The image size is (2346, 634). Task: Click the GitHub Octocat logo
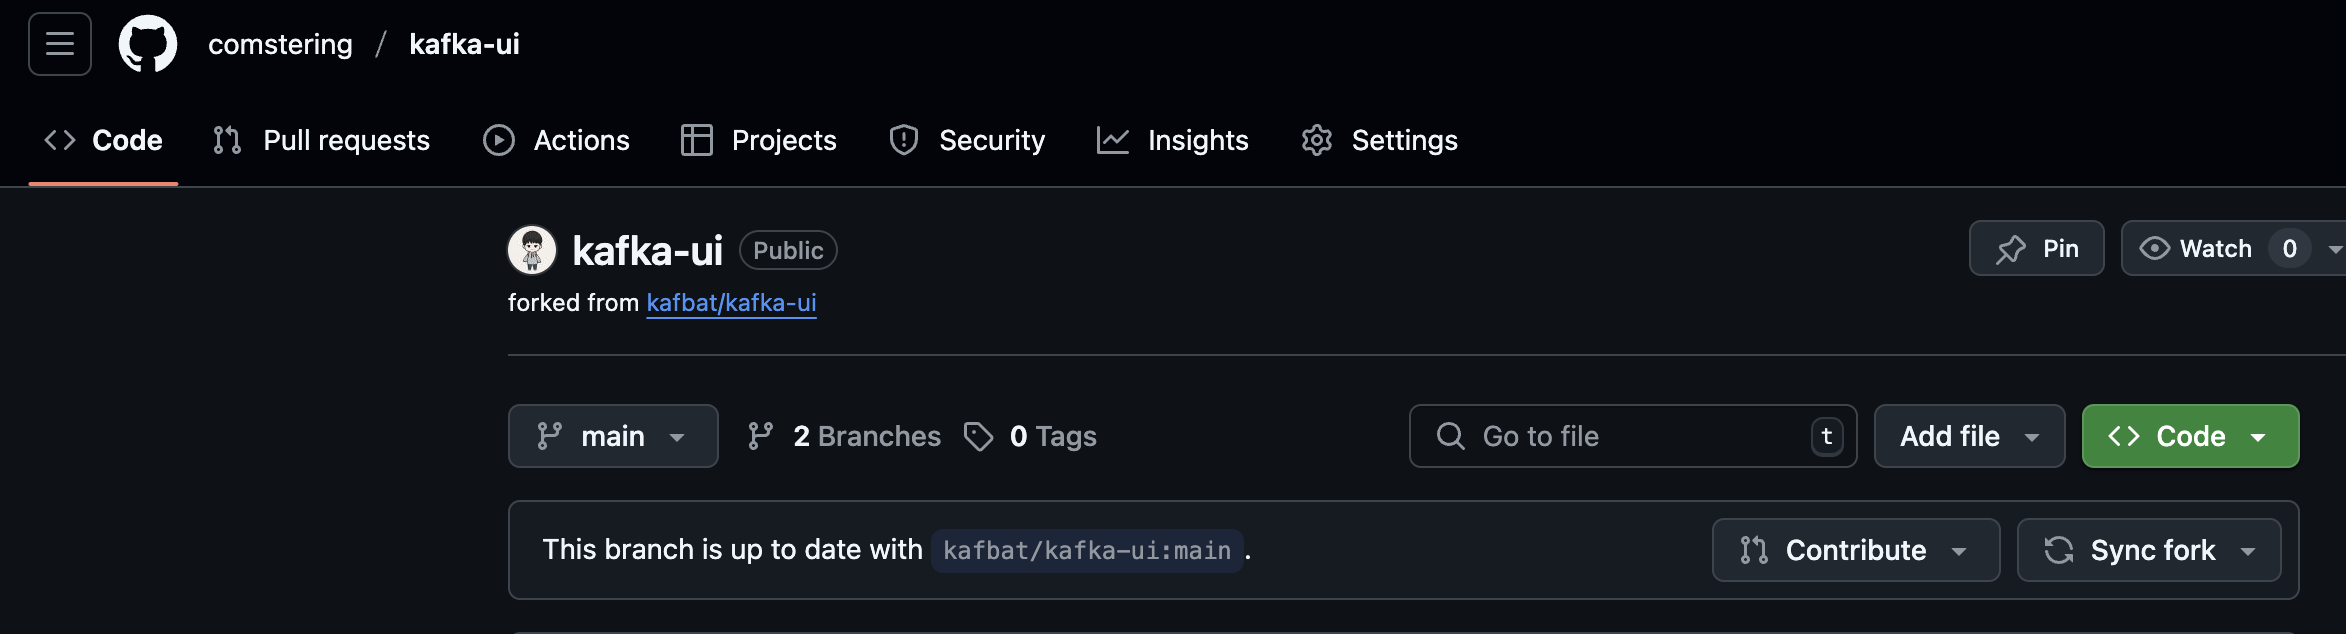[x=148, y=44]
